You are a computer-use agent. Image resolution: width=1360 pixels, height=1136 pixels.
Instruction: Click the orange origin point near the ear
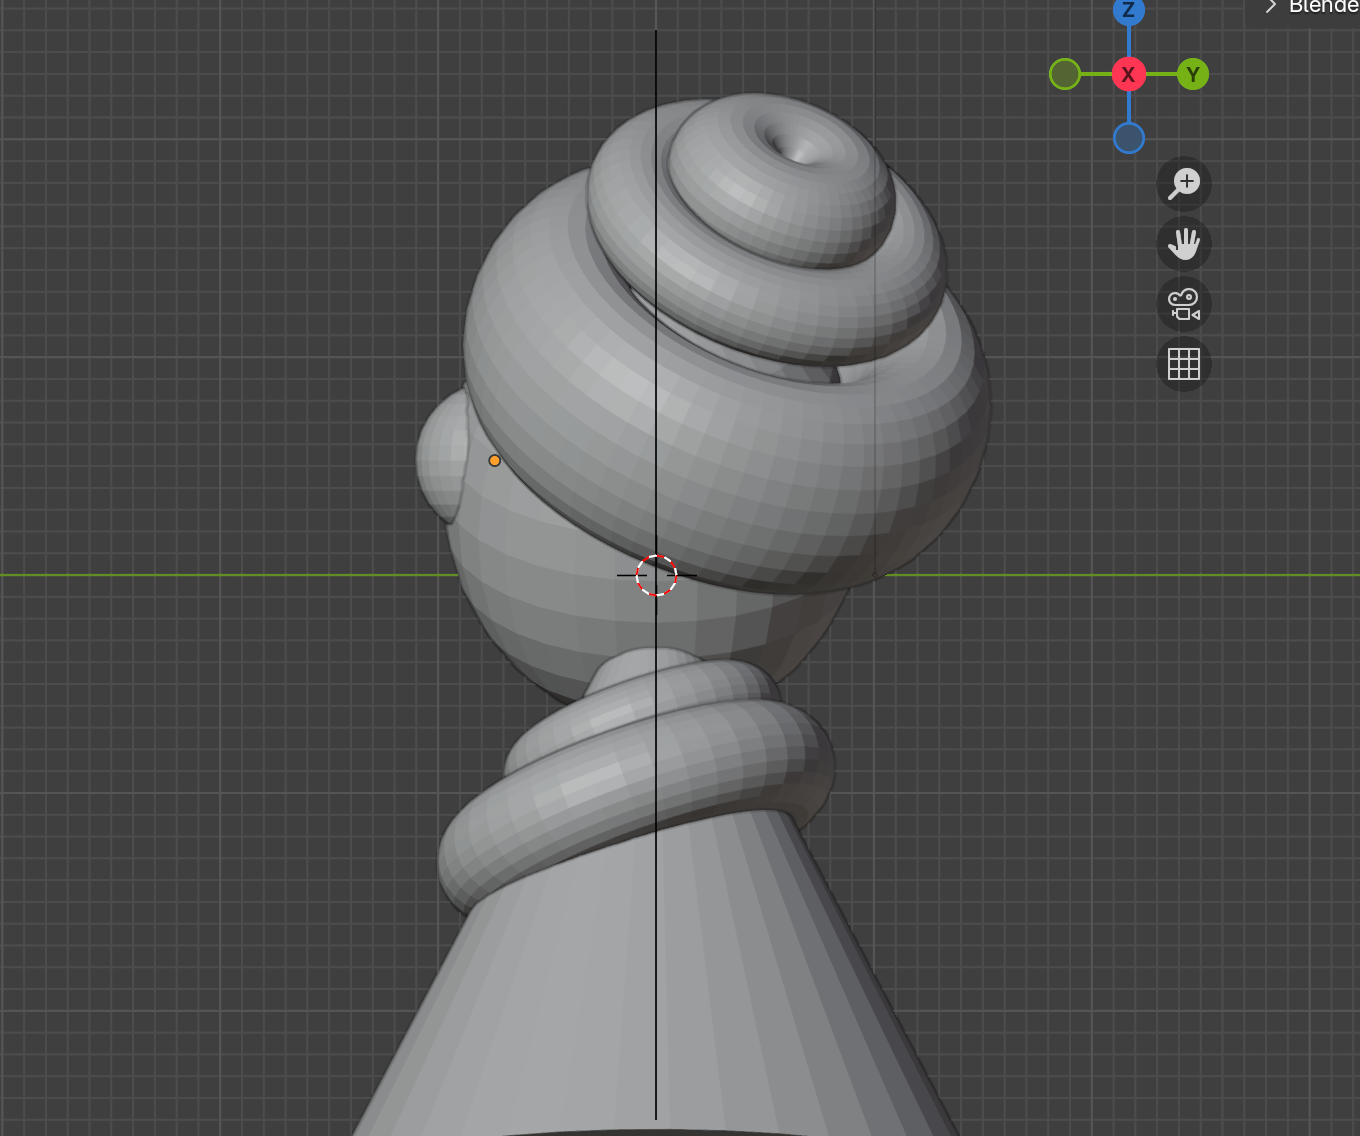(495, 460)
